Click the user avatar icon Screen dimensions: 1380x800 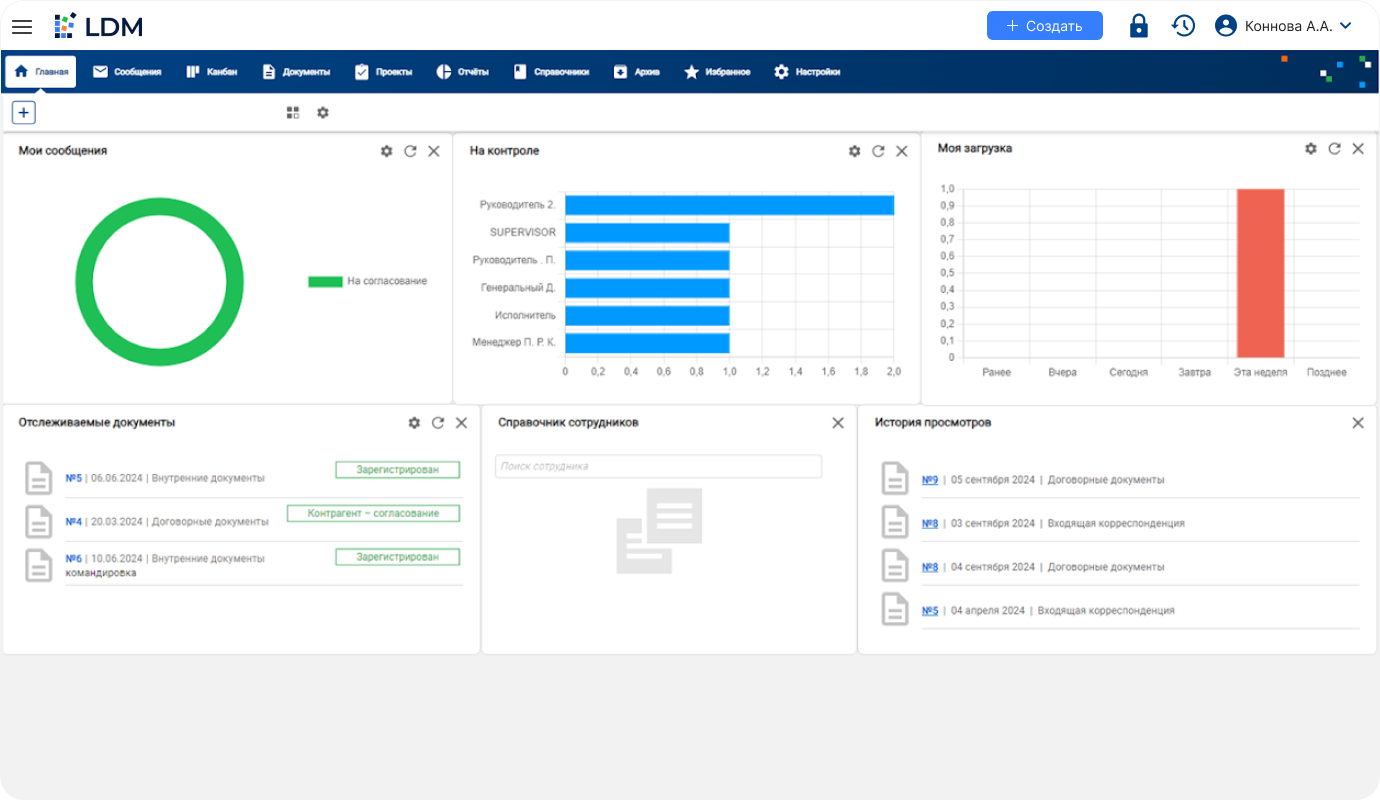pos(1226,26)
